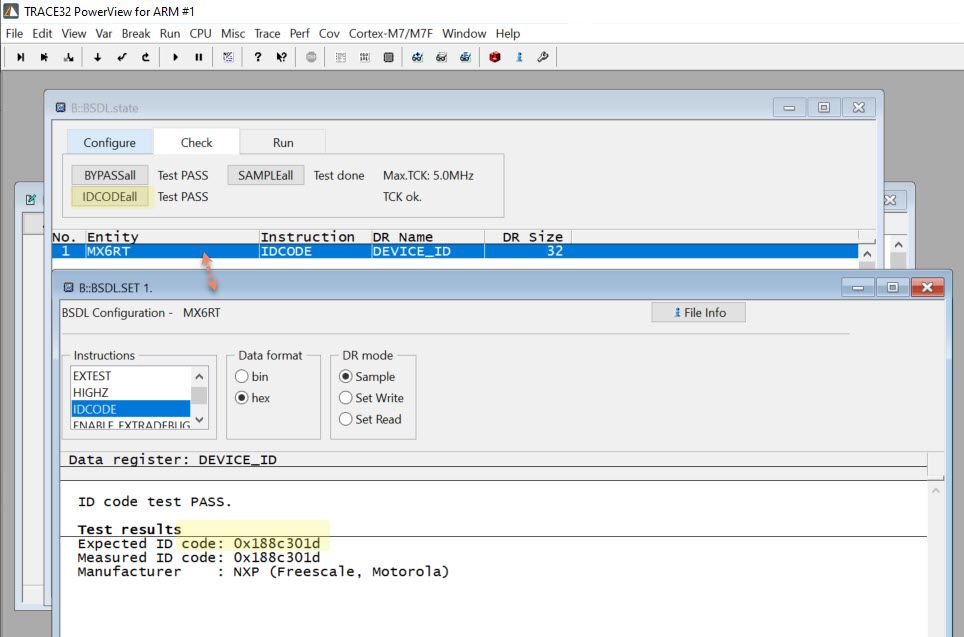Select IDCODE in Instructions list
This screenshot has width=964, height=637.
point(130,409)
